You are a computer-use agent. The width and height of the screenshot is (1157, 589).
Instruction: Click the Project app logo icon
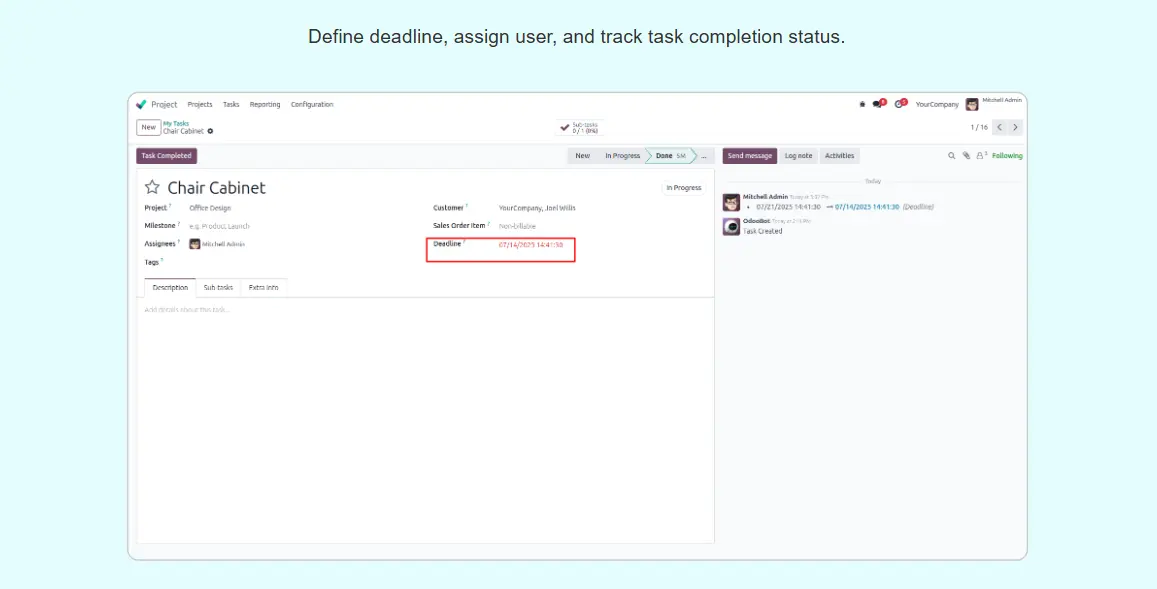tap(141, 104)
